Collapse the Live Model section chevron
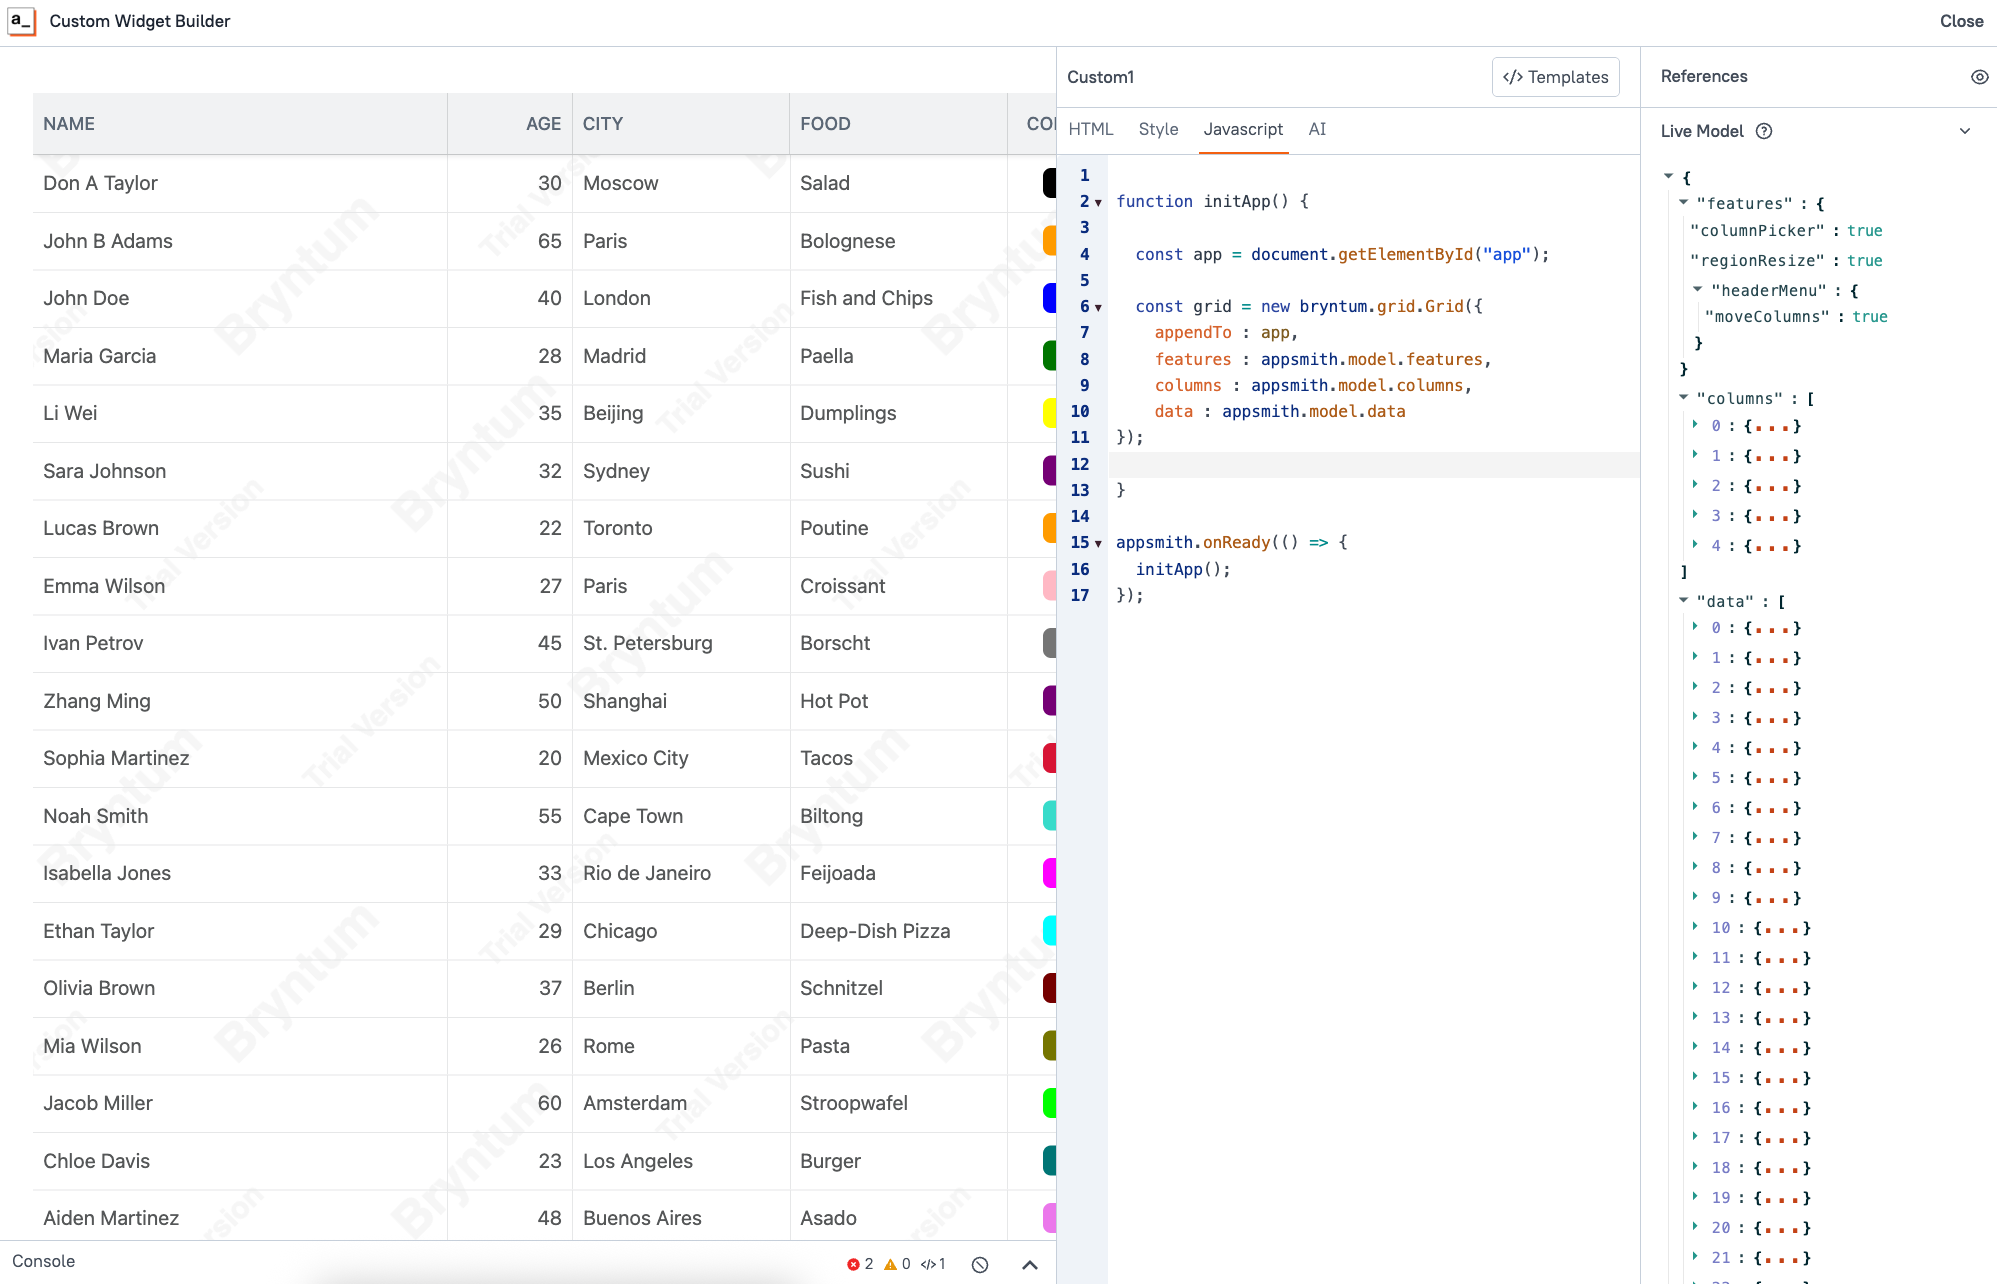 1965,131
